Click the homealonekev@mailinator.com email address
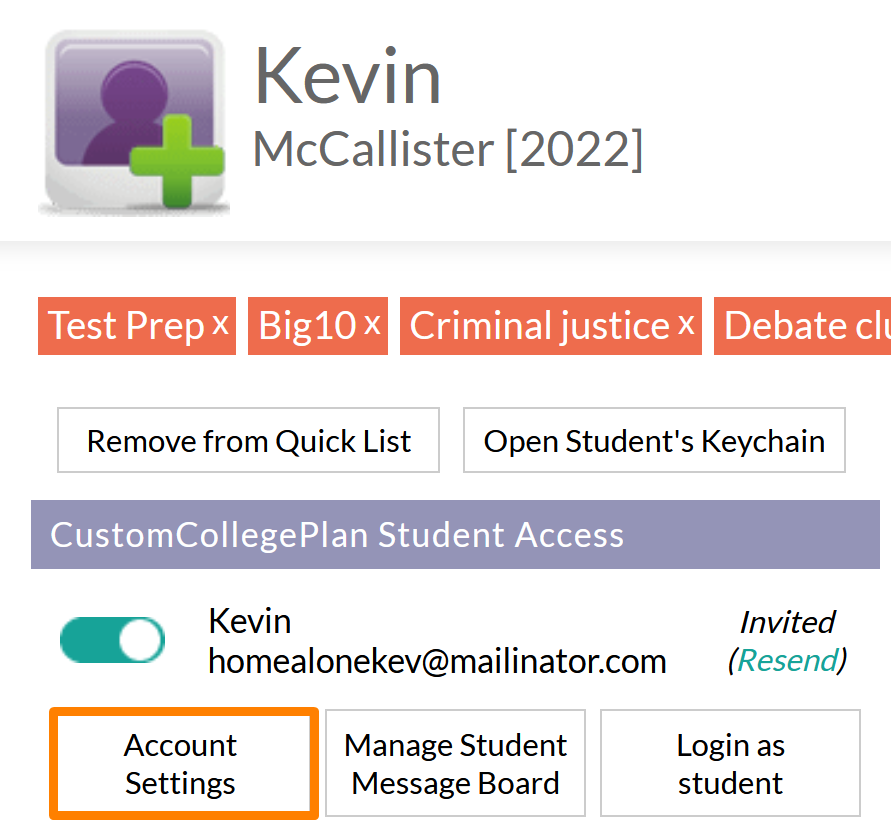Viewport: 891px width, 828px height. pos(437,660)
